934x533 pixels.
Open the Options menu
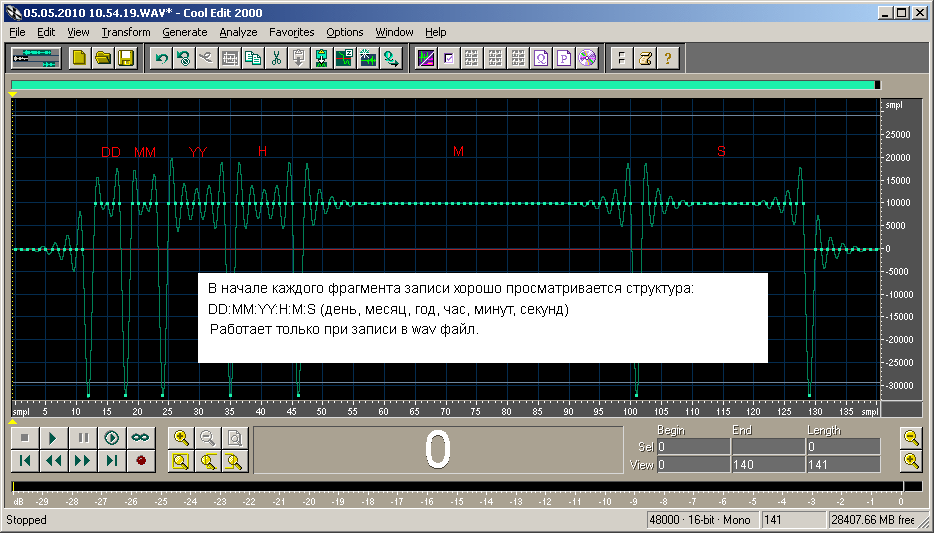tap(344, 32)
